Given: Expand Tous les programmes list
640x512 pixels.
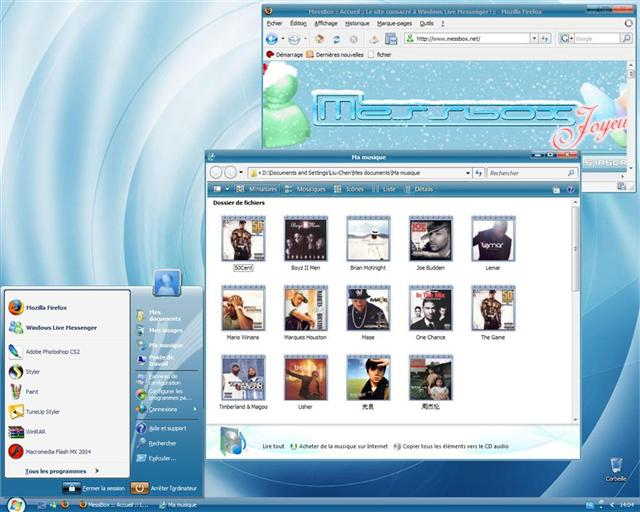Looking at the screenshot, I should pyautogui.click(x=62, y=471).
